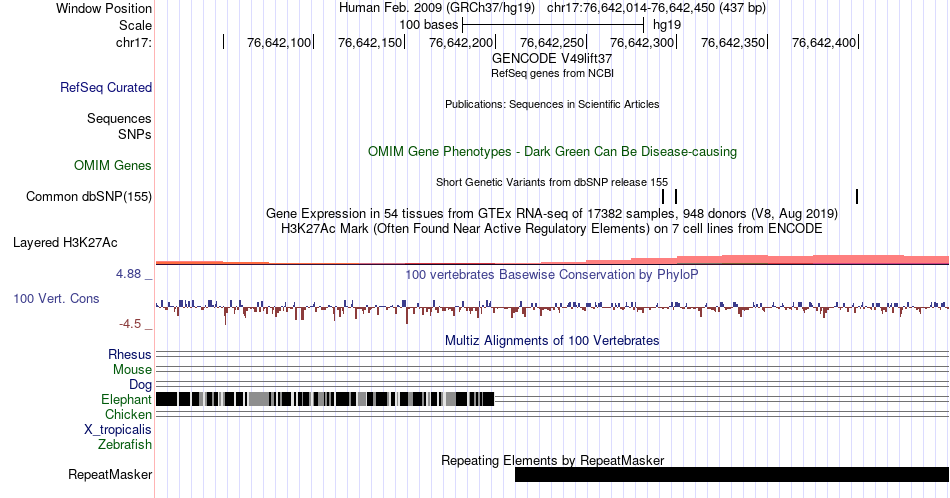Click the RefSeq genes from NCBI title

pyautogui.click(x=552, y=73)
